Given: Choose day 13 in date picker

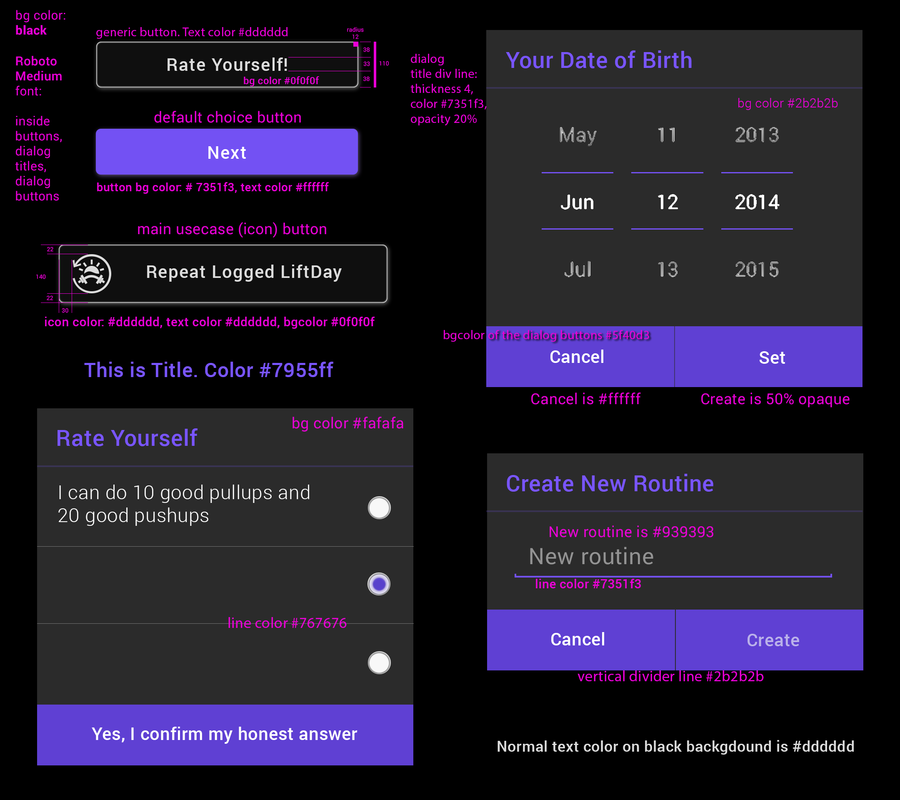Looking at the screenshot, I should pyautogui.click(x=667, y=269).
